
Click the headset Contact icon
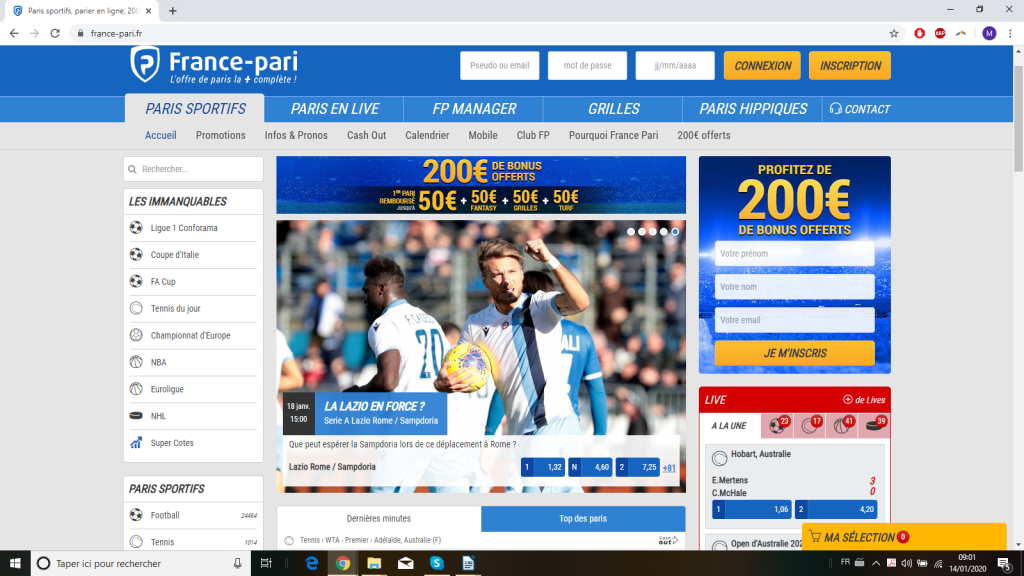(835, 108)
